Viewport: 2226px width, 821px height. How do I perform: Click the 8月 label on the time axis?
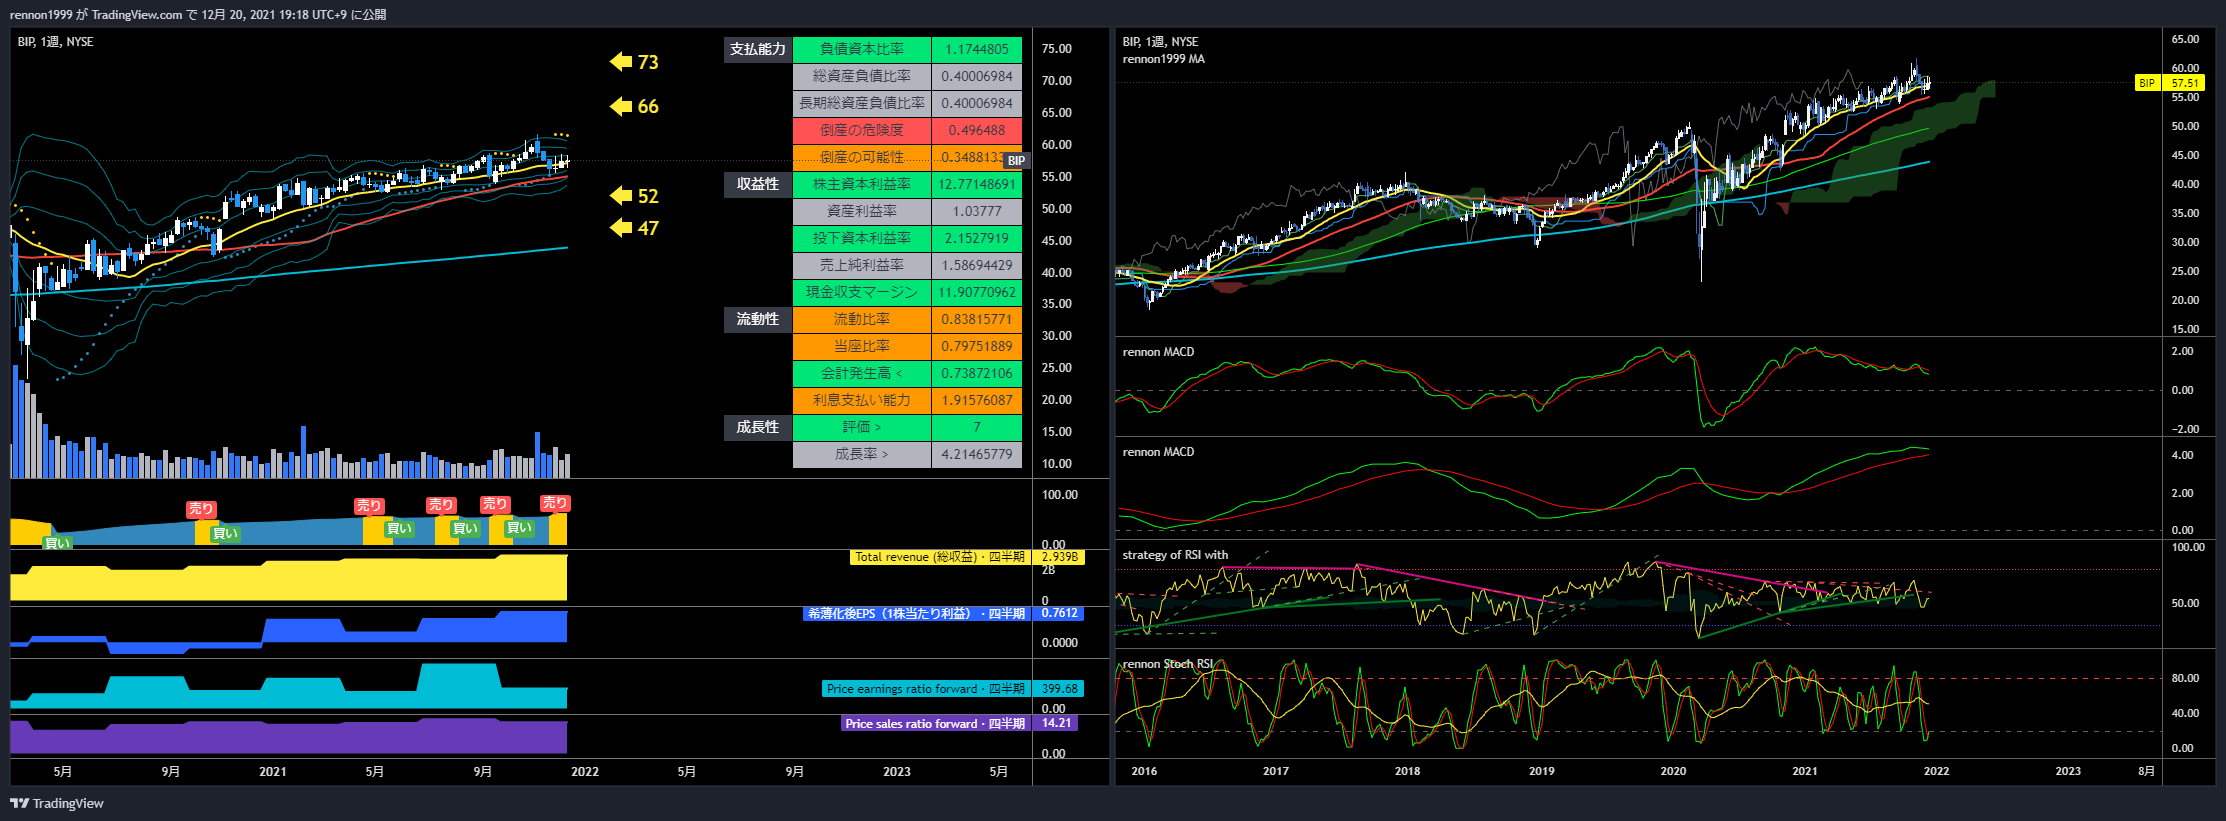click(2146, 771)
